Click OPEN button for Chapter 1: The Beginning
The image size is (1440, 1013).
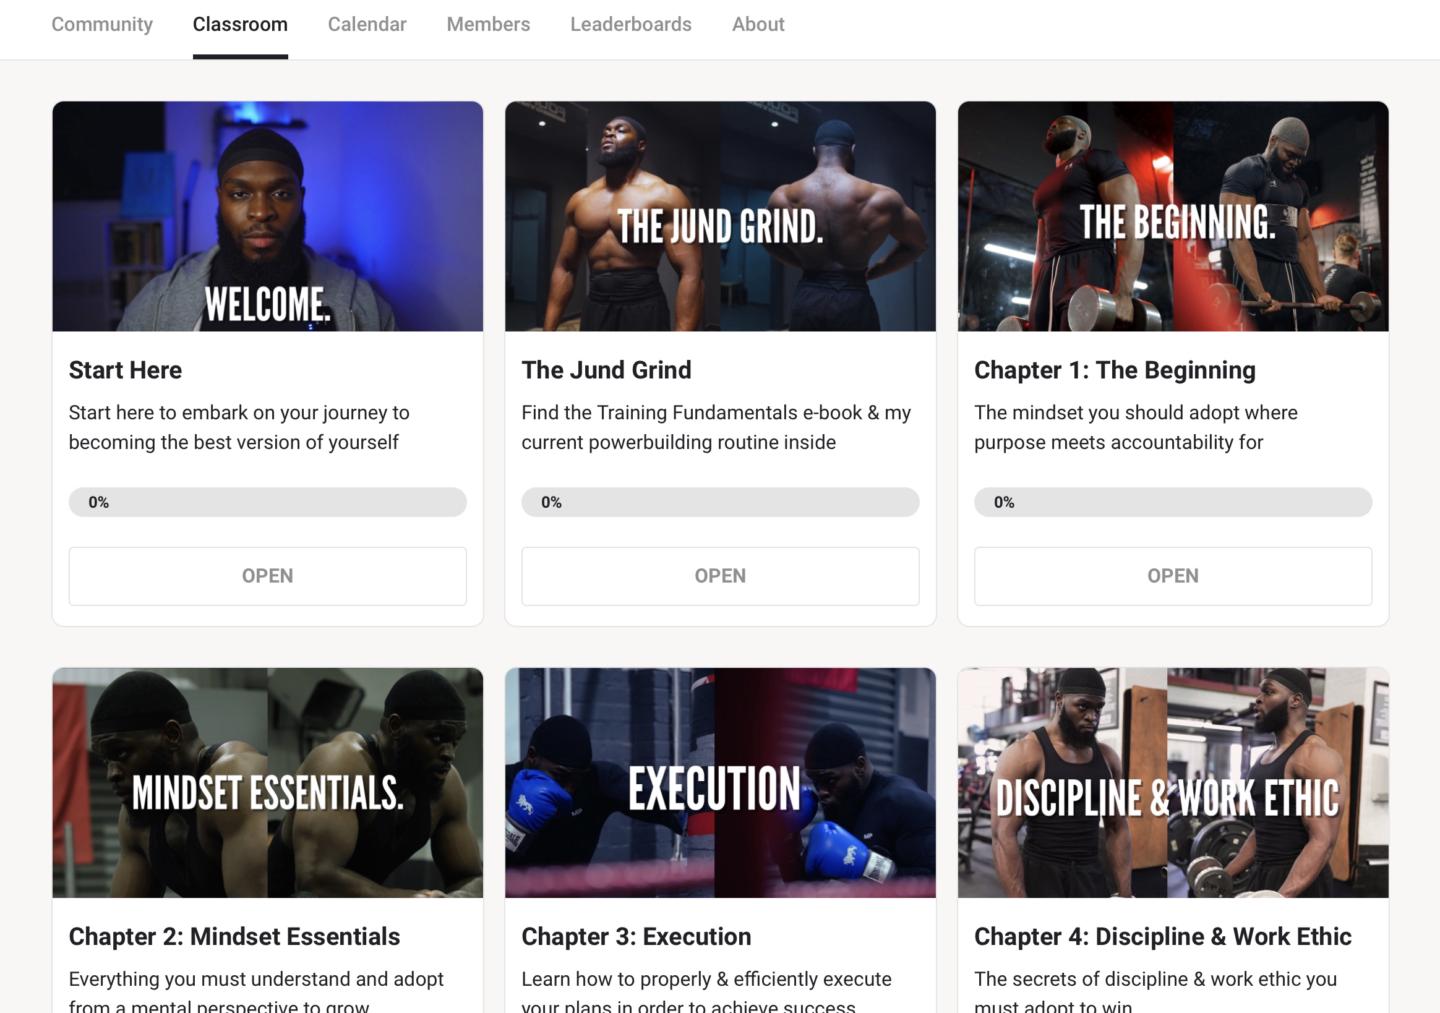coord(1173,576)
